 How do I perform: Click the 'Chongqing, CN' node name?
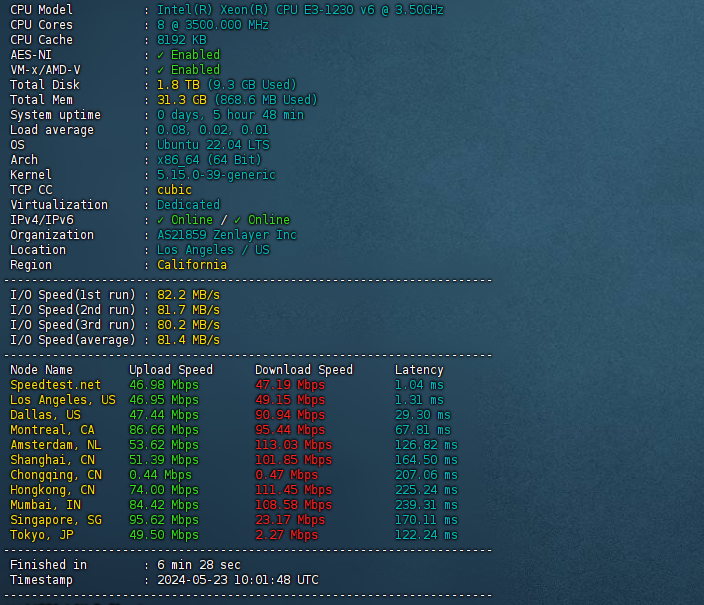click(x=56, y=475)
